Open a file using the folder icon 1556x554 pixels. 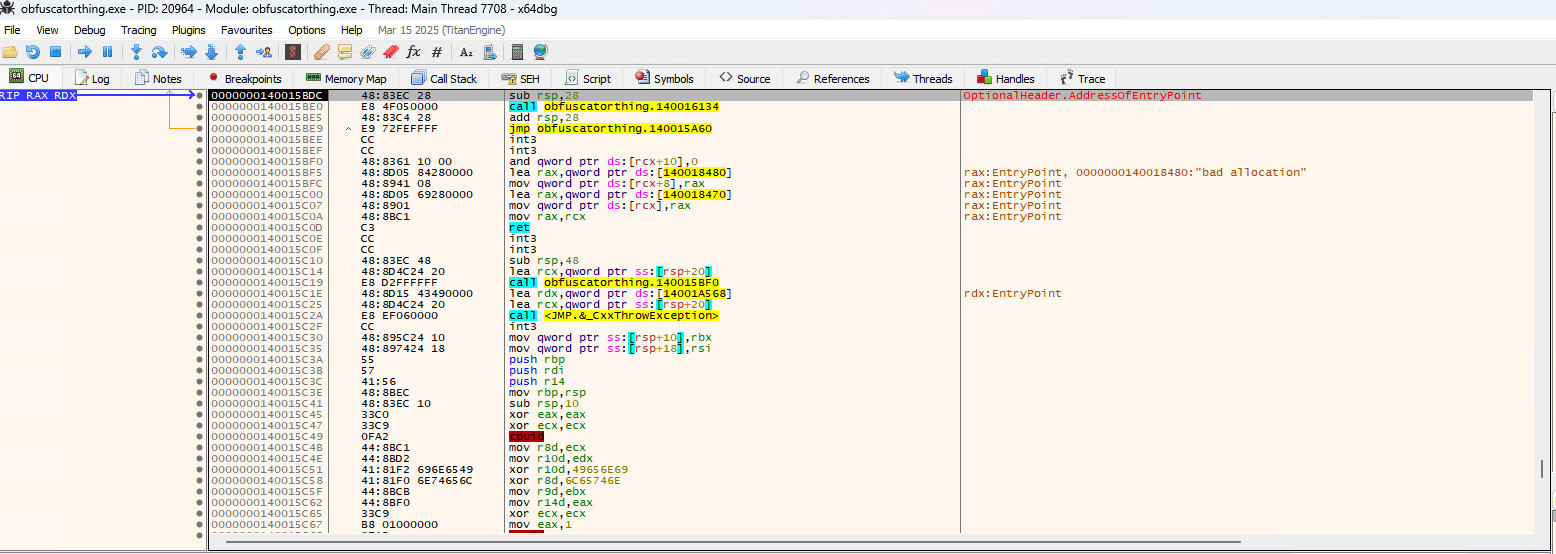[x=10, y=51]
